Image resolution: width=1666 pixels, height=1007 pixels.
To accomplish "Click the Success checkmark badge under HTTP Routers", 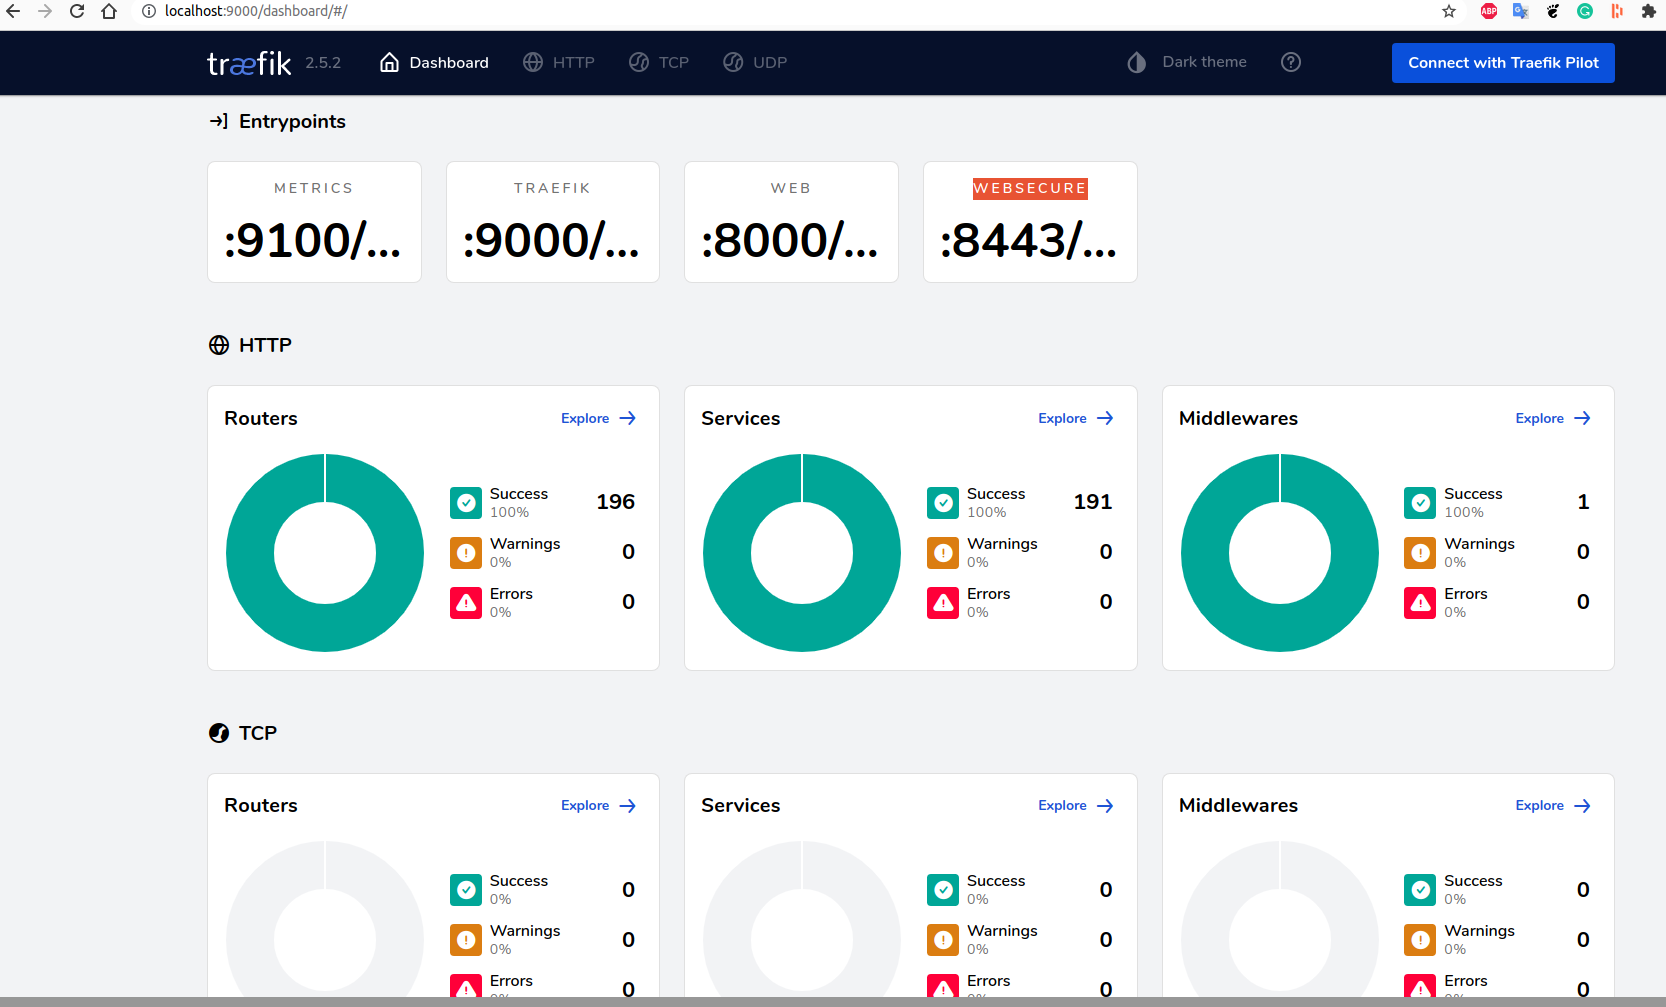I will pyautogui.click(x=465, y=502).
